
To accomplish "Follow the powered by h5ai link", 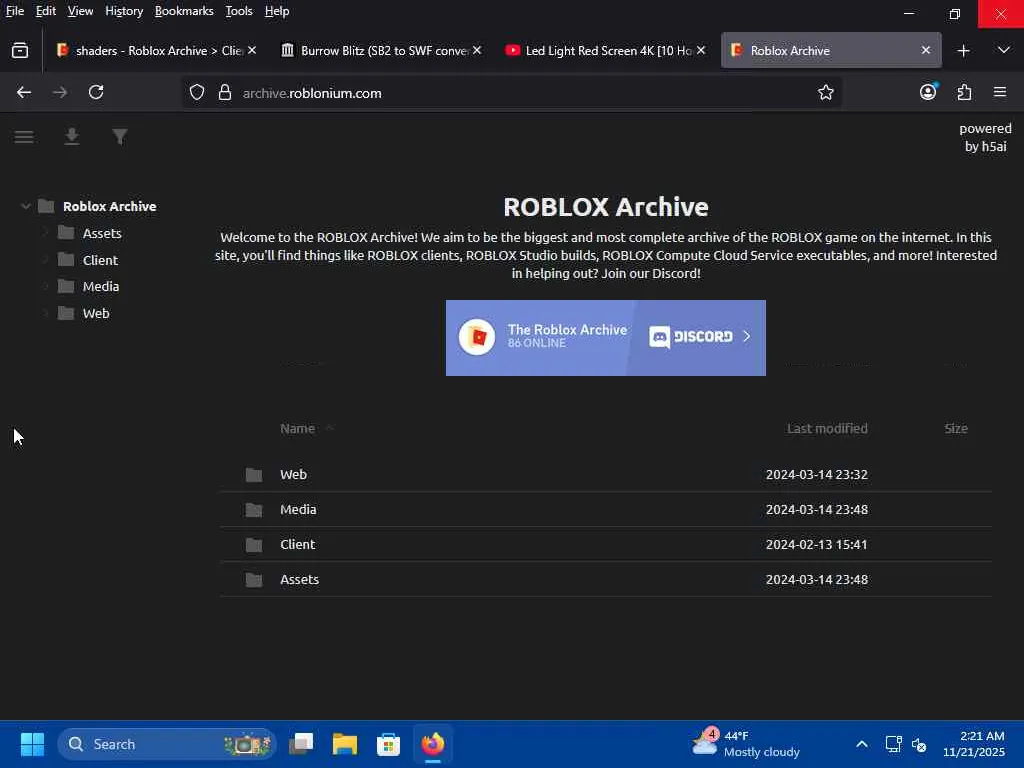I will point(985,137).
